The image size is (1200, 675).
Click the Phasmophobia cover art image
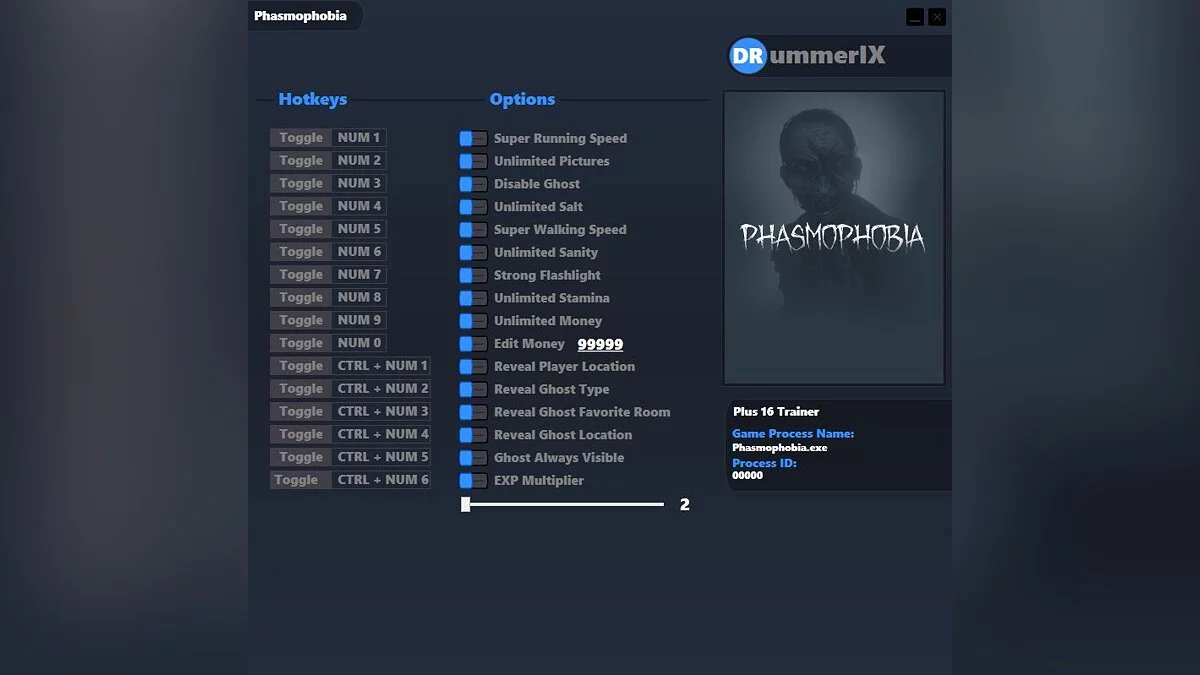click(x=834, y=238)
